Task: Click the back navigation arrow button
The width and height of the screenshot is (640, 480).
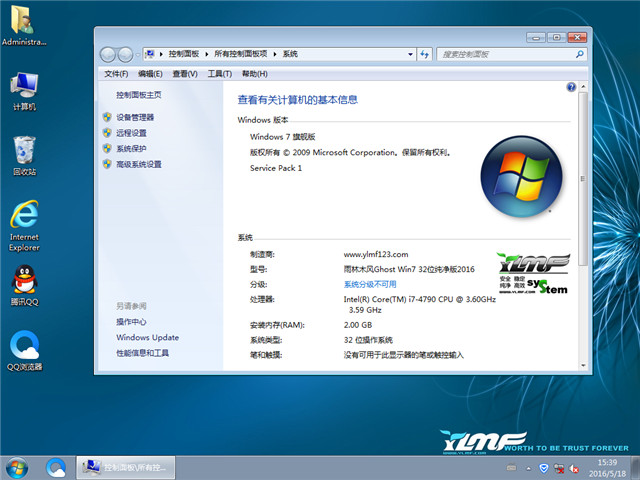Action: pyautogui.click(x=108, y=54)
